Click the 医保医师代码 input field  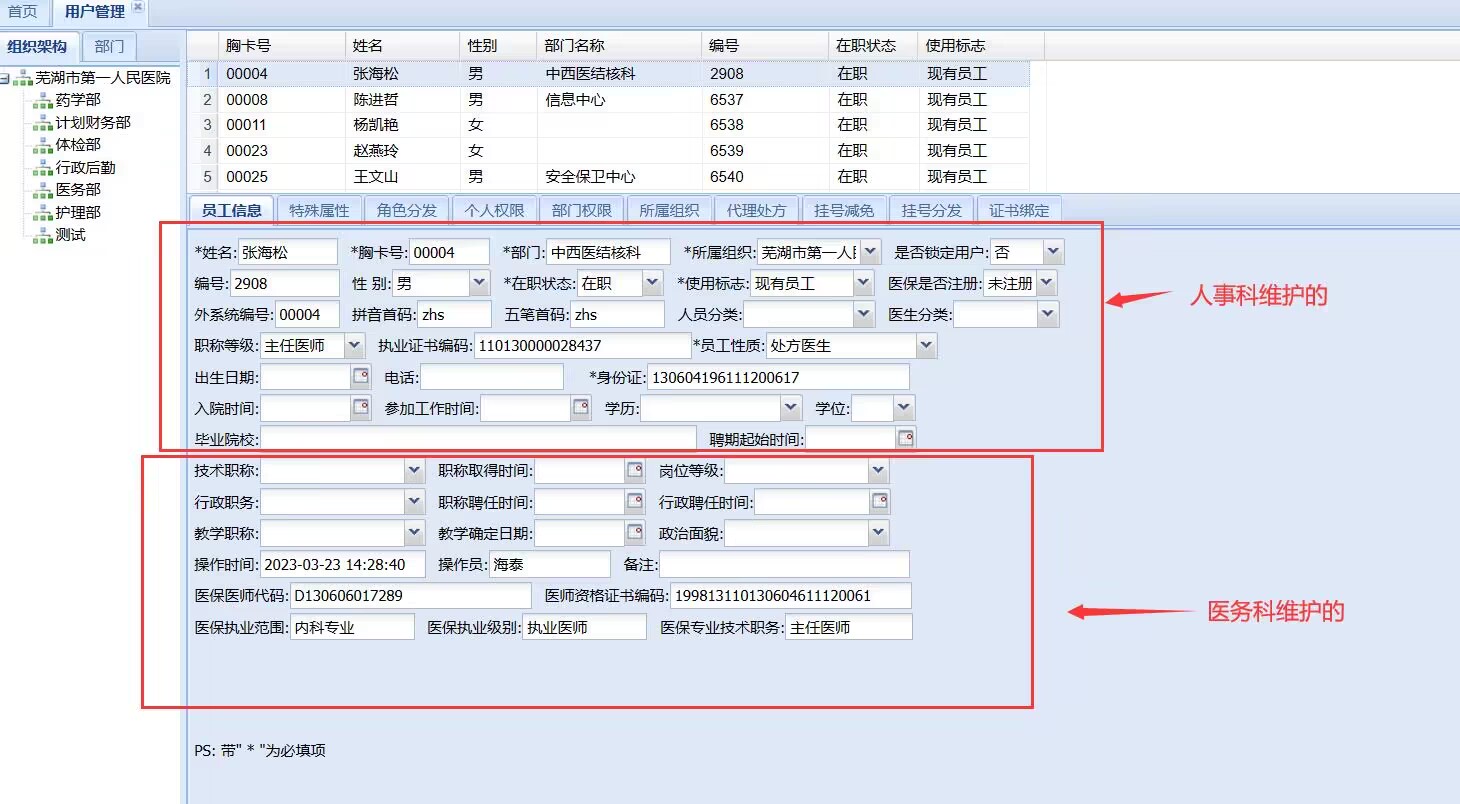tap(410, 595)
